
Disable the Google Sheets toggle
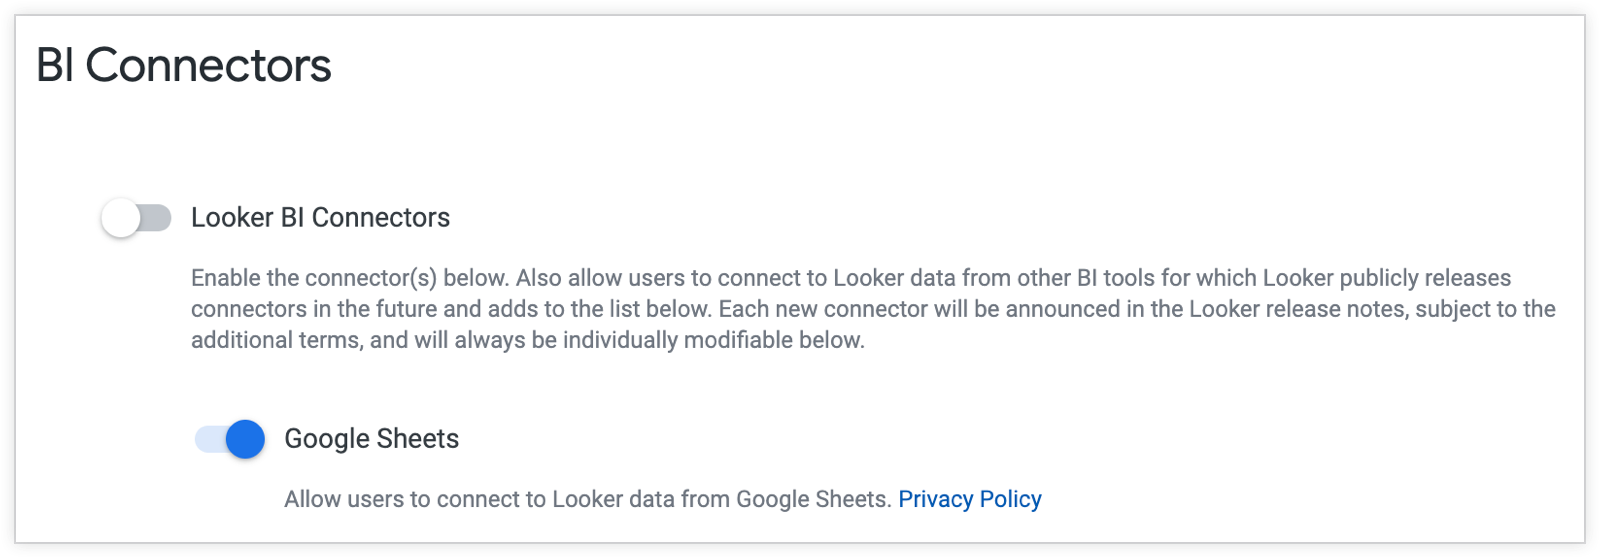pos(230,439)
